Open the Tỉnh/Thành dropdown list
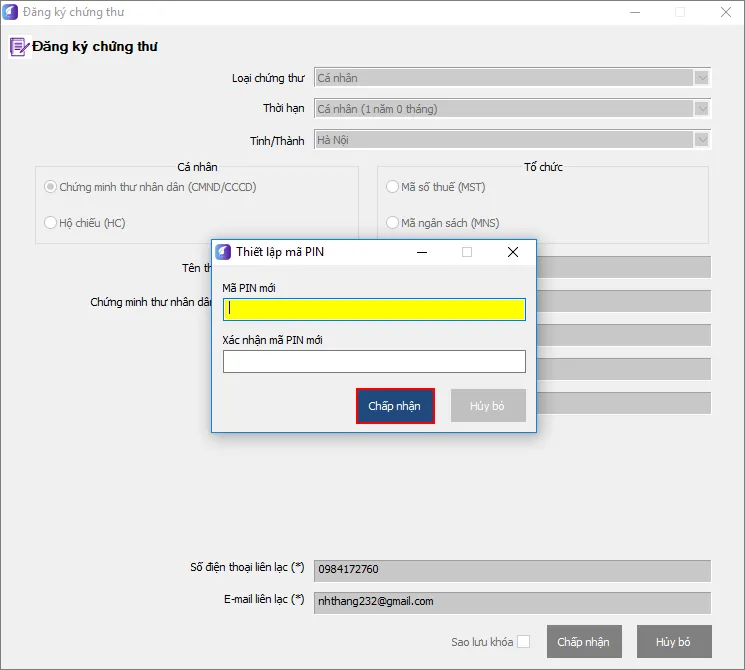This screenshot has width=745, height=670. tap(702, 141)
